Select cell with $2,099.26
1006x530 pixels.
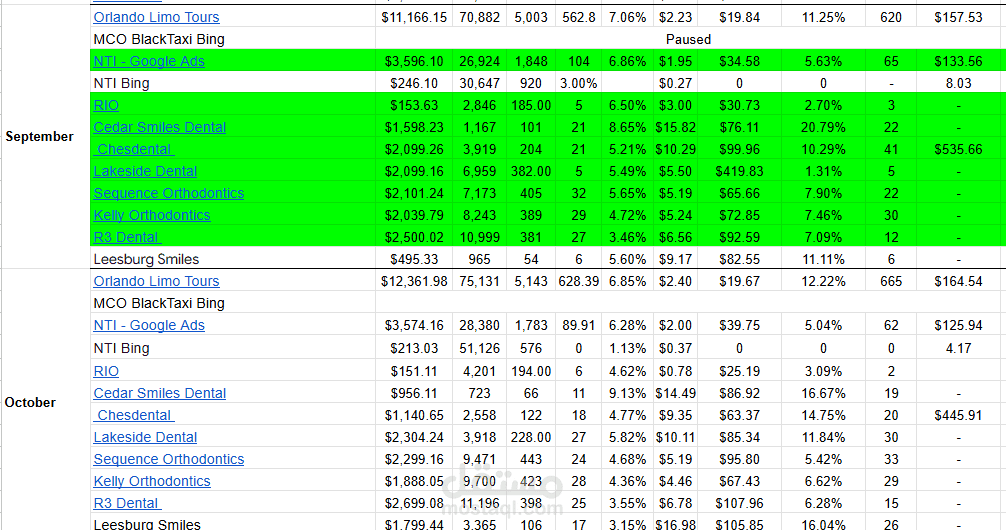tap(414, 149)
